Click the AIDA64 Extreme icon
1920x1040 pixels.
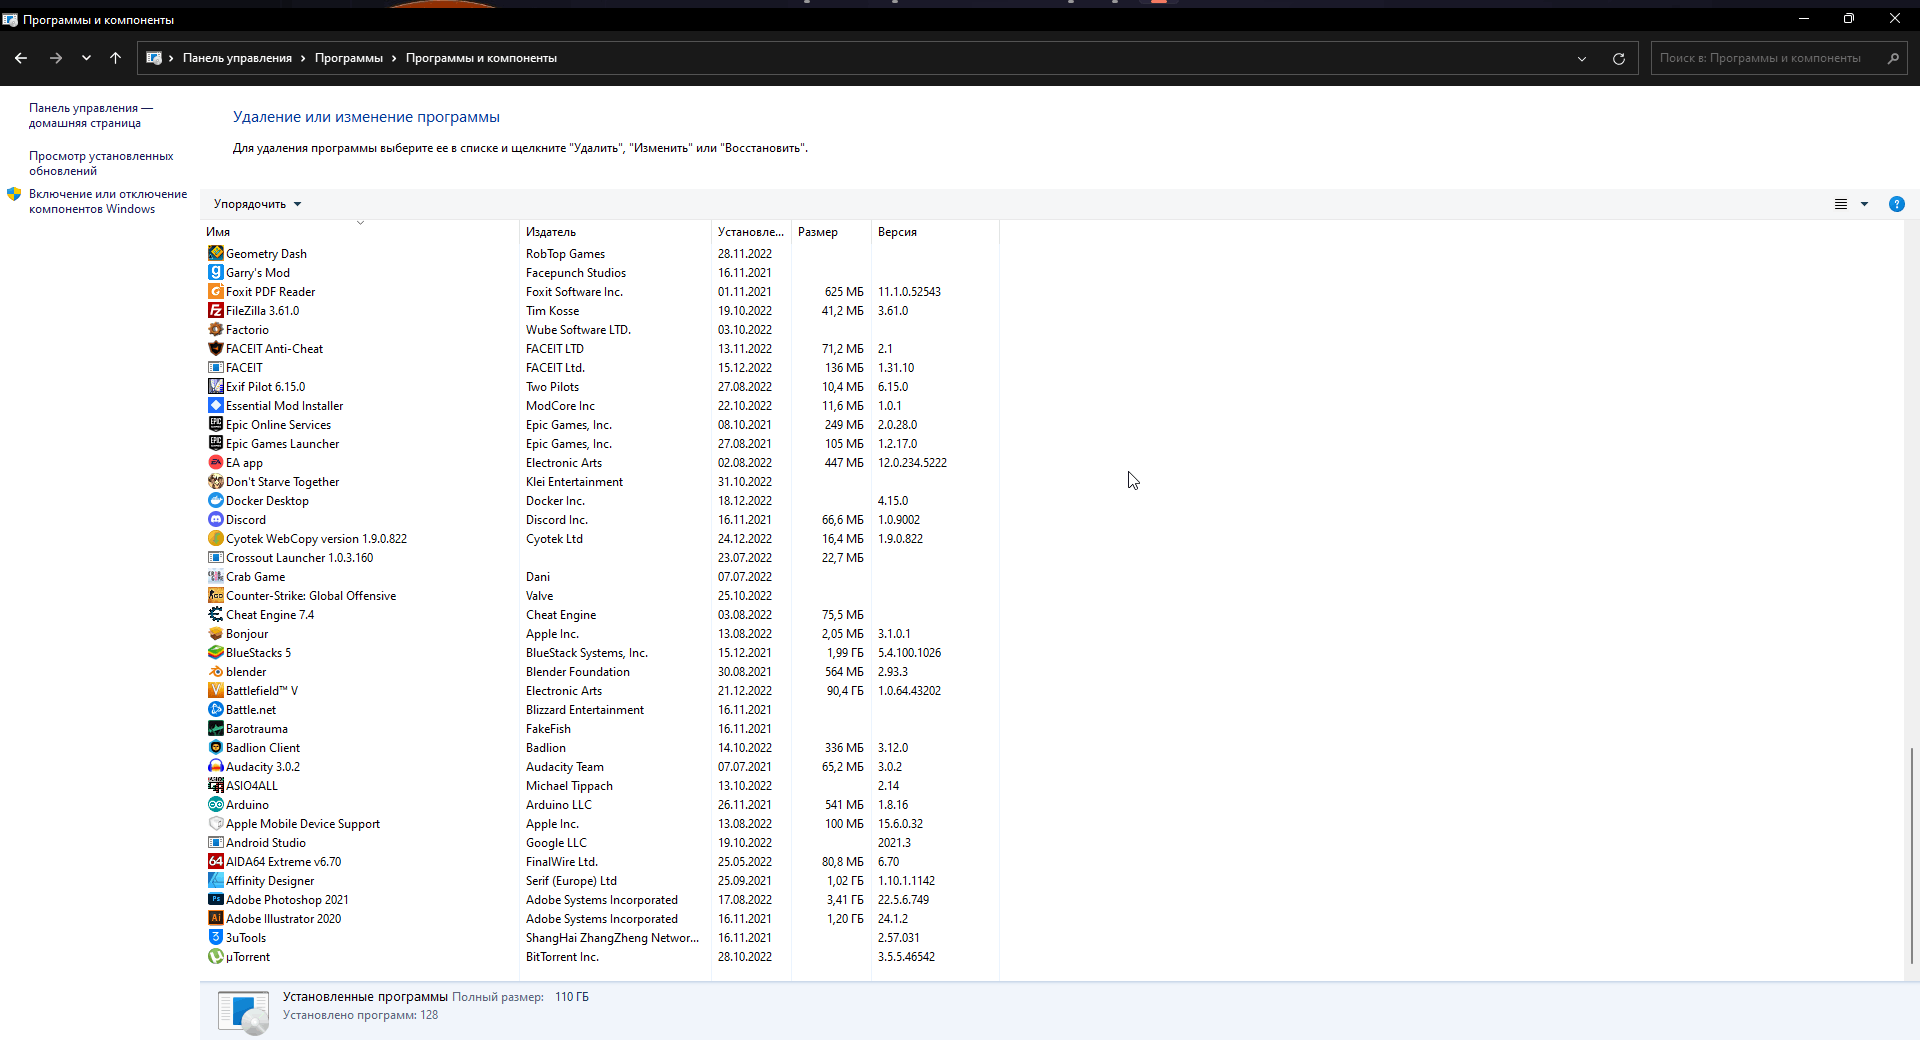click(215, 861)
